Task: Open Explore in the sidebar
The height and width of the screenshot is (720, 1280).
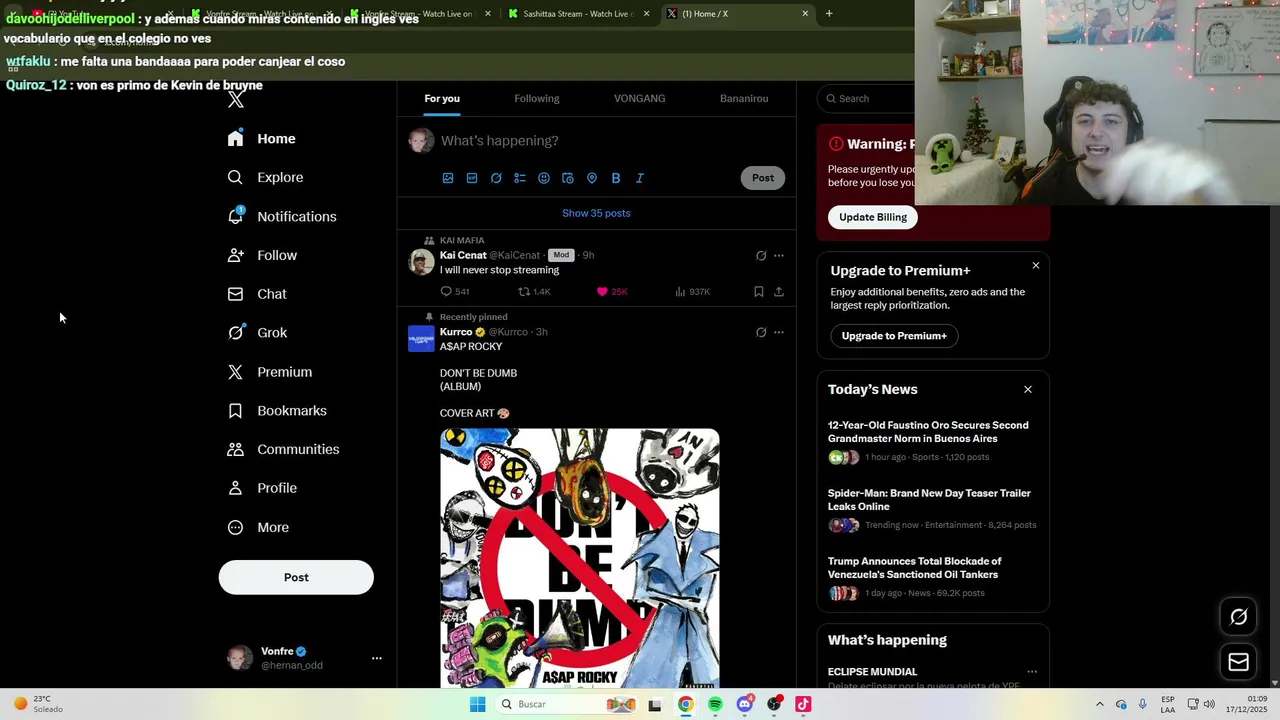Action: [x=265, y=177]
